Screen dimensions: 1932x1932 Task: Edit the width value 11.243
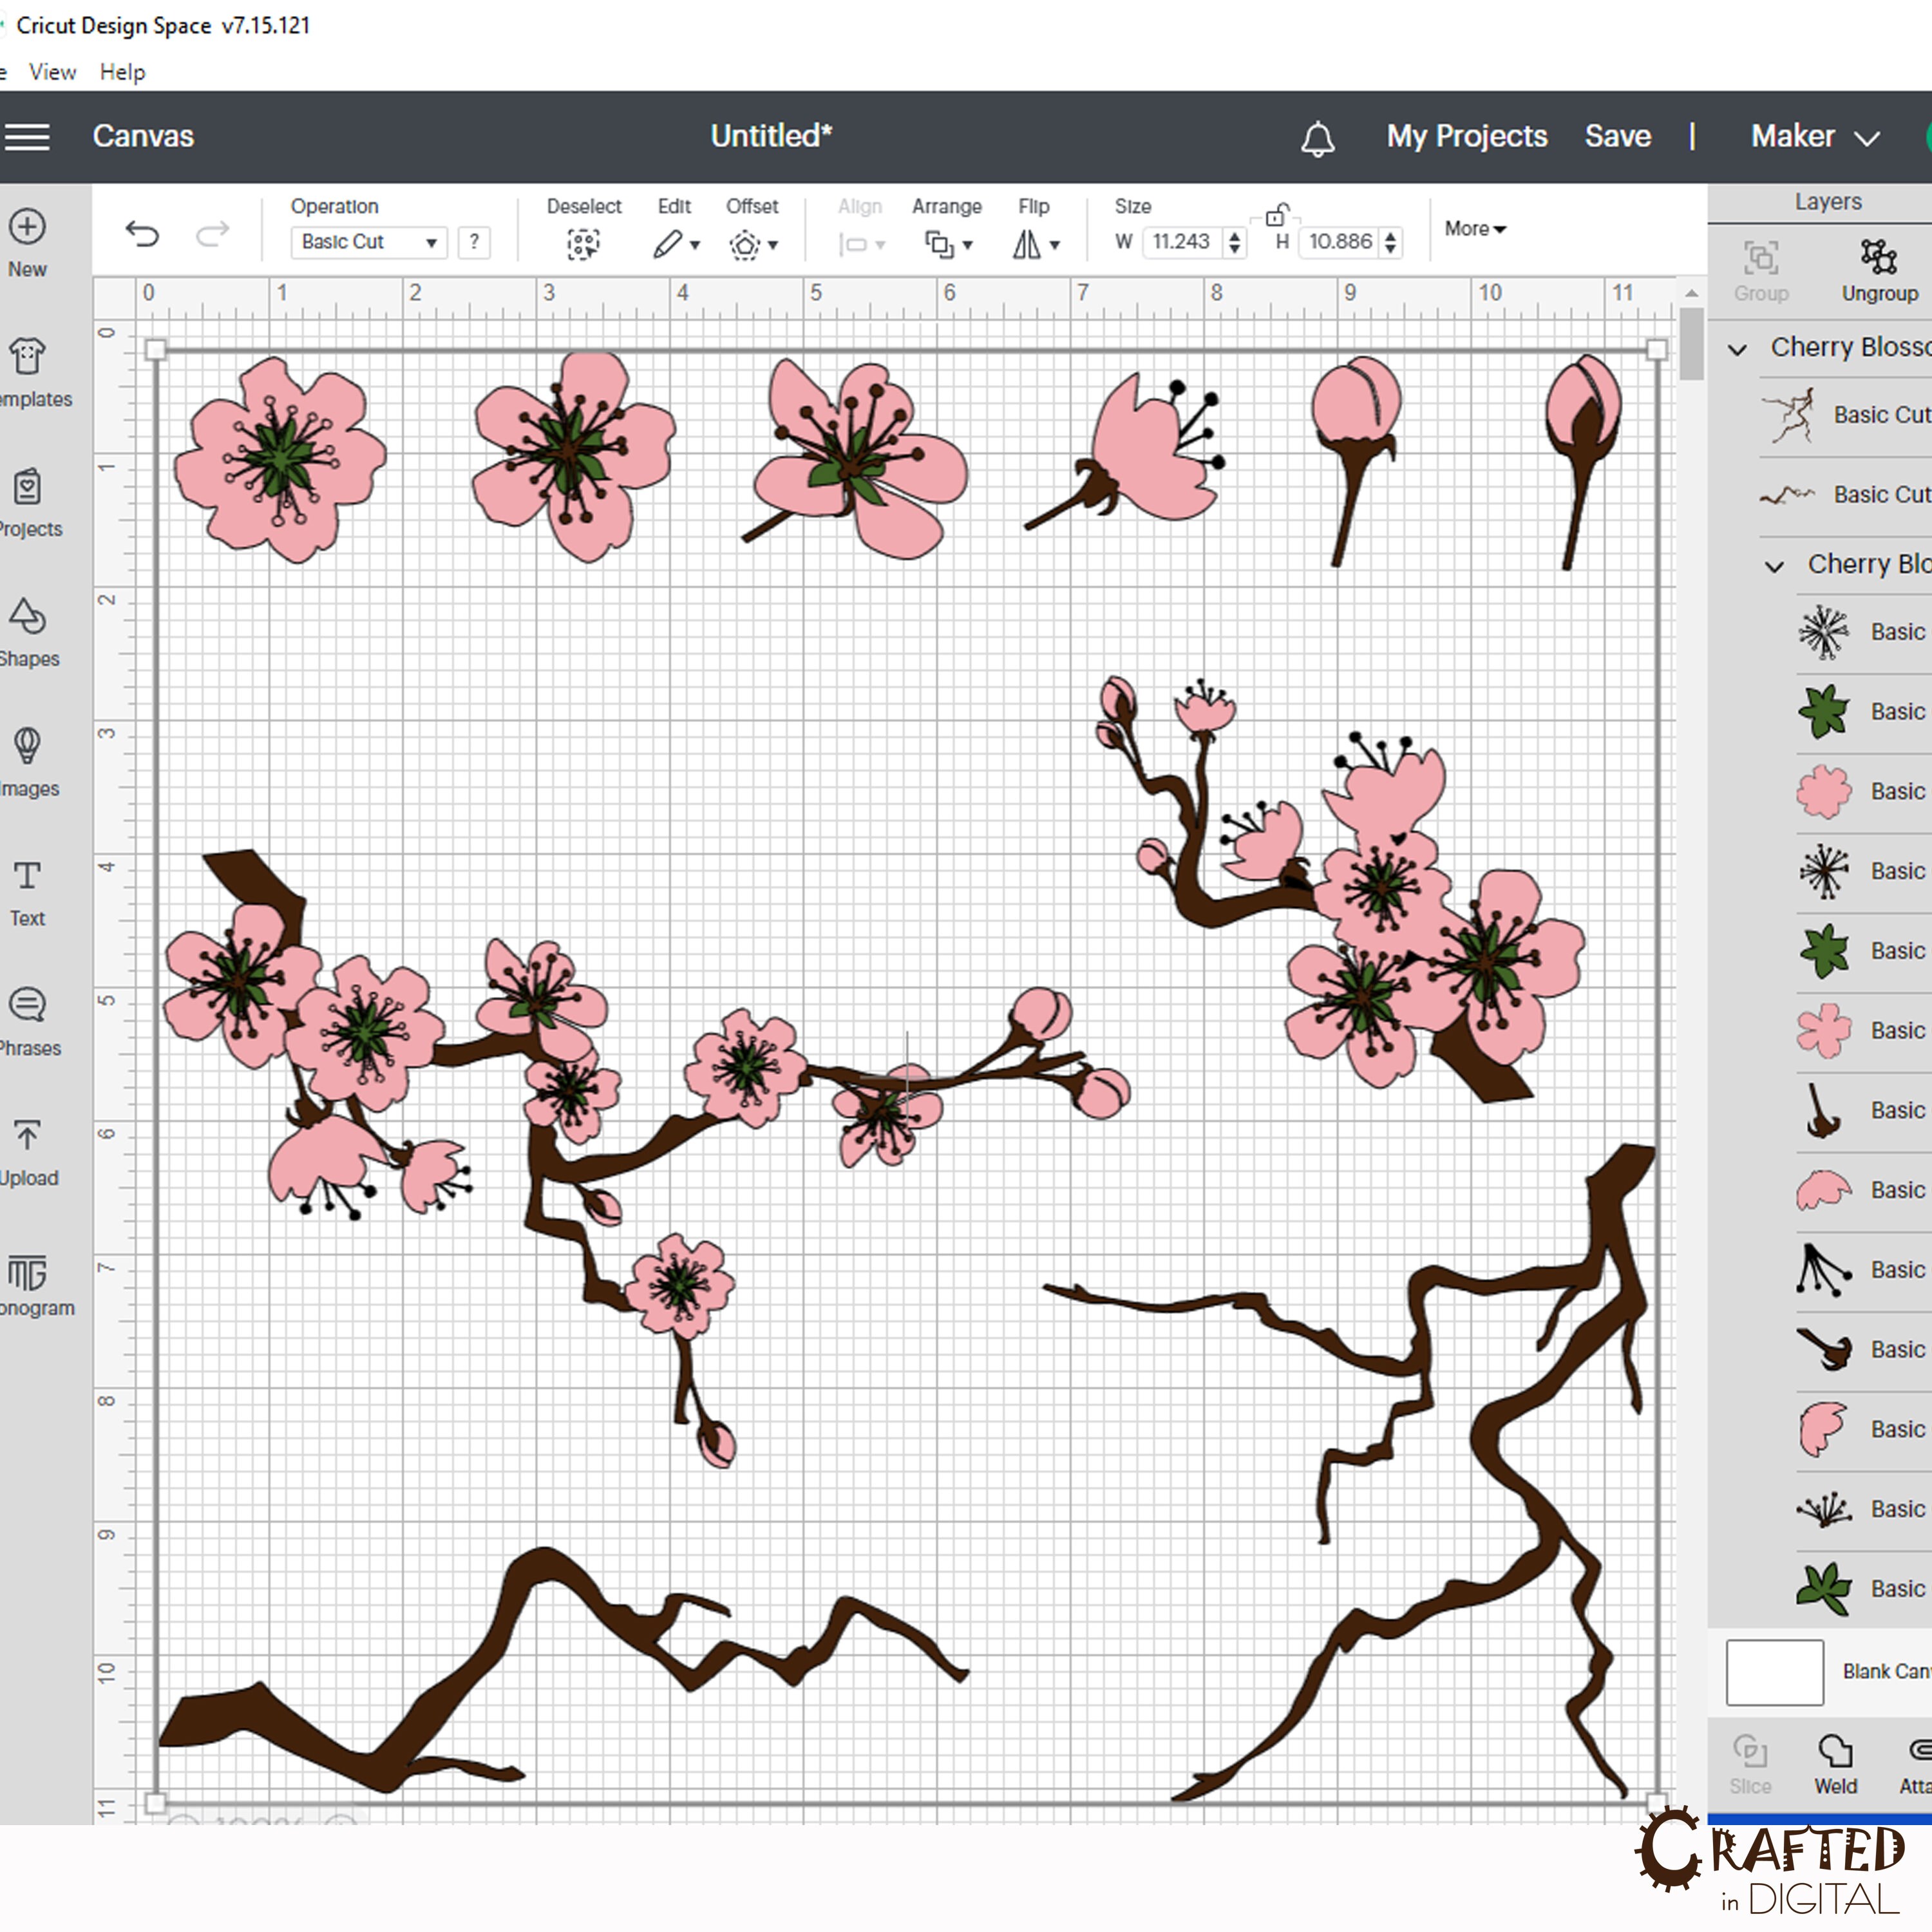tap(1180, 242)
